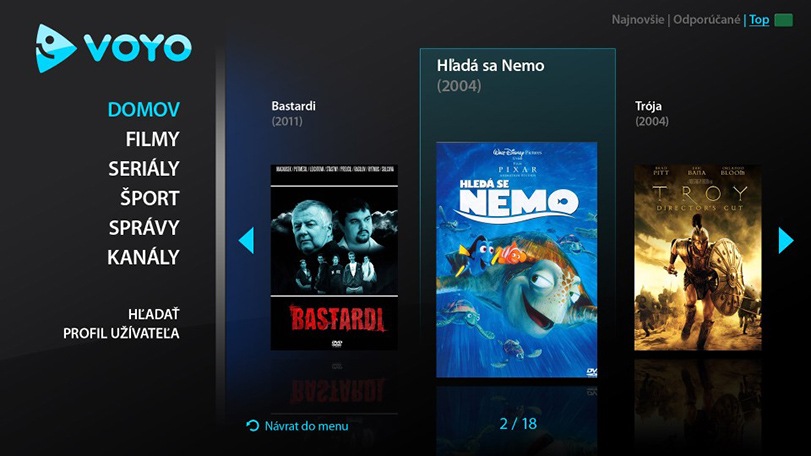The width and height of the screenshot is (811, 456).
Task: Open the SPRÁVY news section
Action: (144, 227)
